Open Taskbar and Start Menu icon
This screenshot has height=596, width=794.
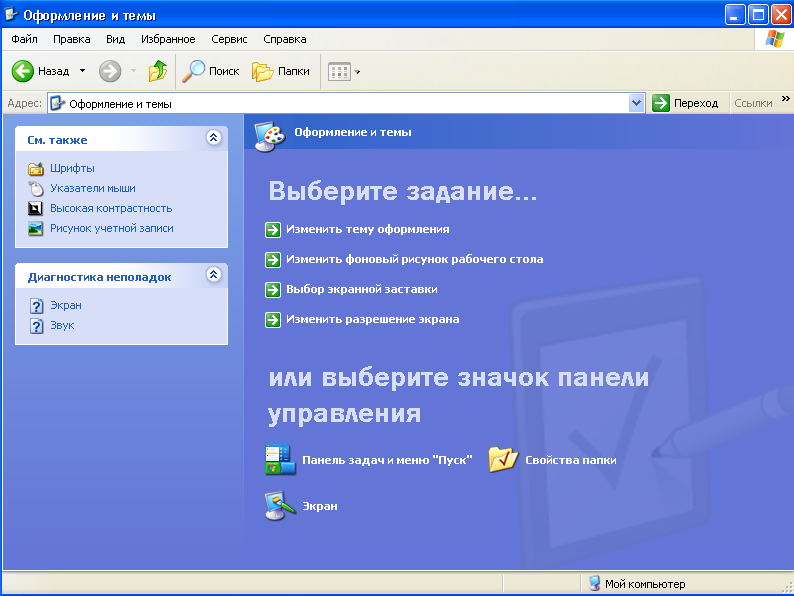pyautogui.click(x=280, y=459)
